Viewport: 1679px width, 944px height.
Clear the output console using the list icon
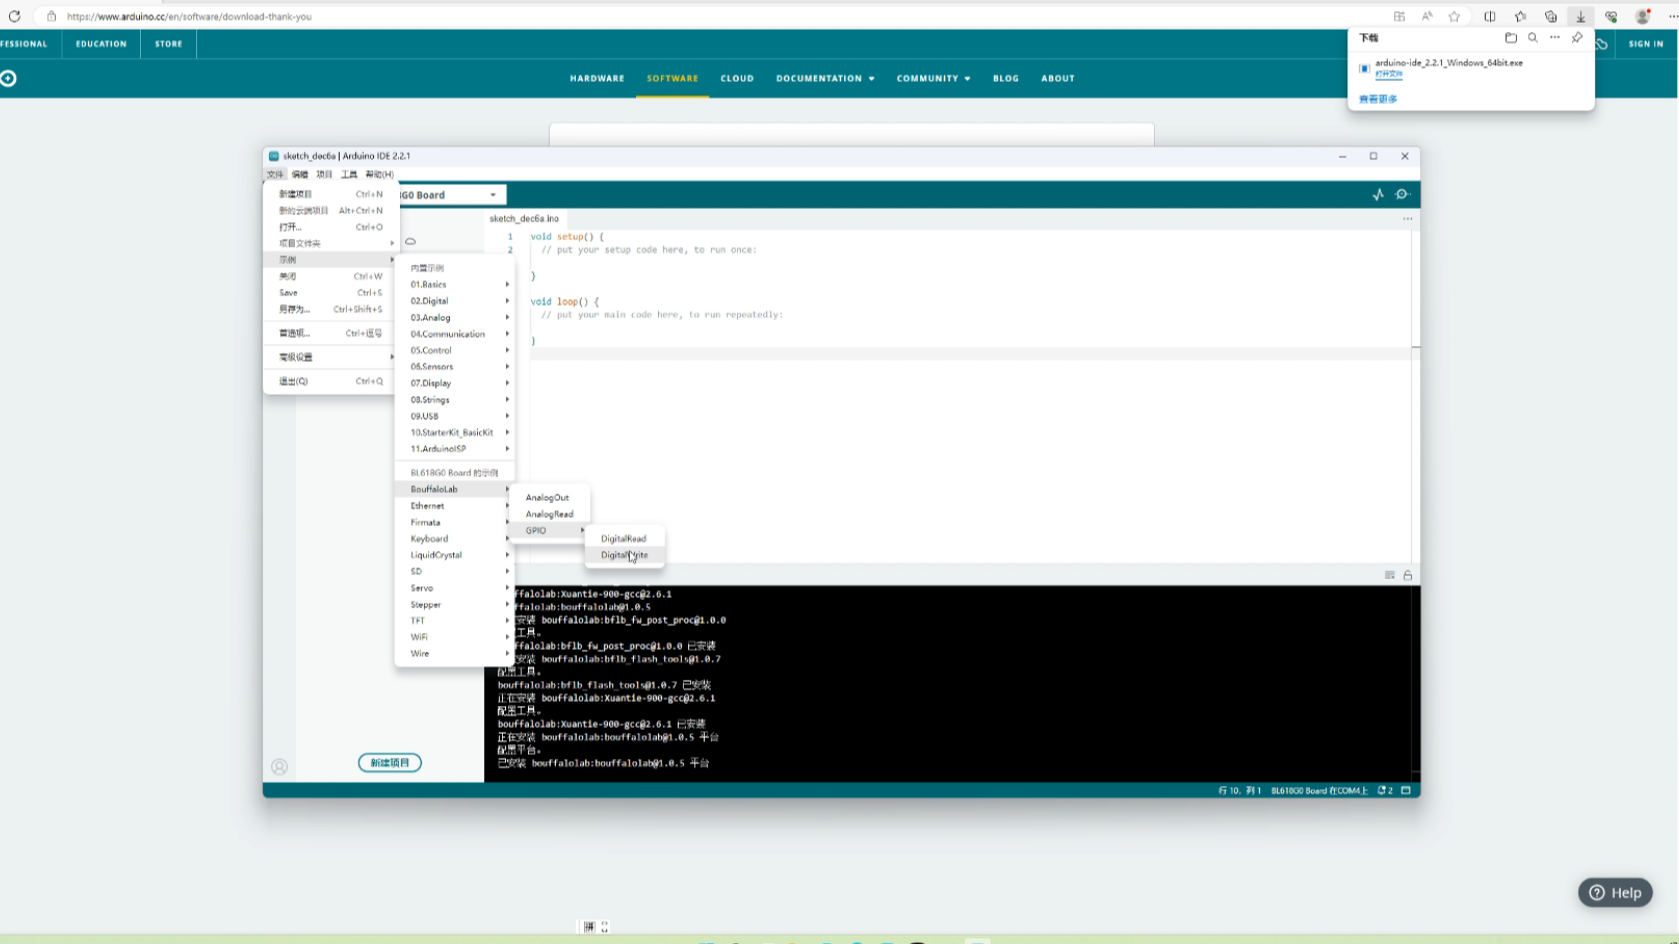click(x=1389, y=575)
